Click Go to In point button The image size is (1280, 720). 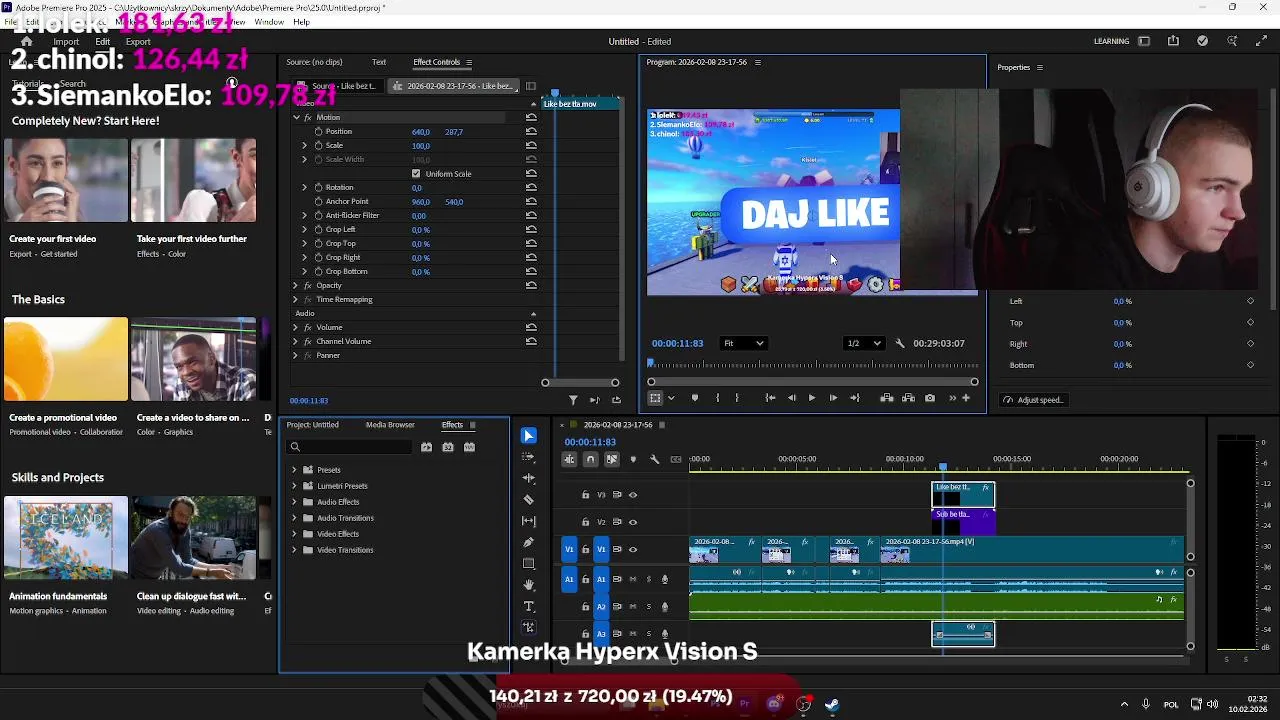point(770,398)
